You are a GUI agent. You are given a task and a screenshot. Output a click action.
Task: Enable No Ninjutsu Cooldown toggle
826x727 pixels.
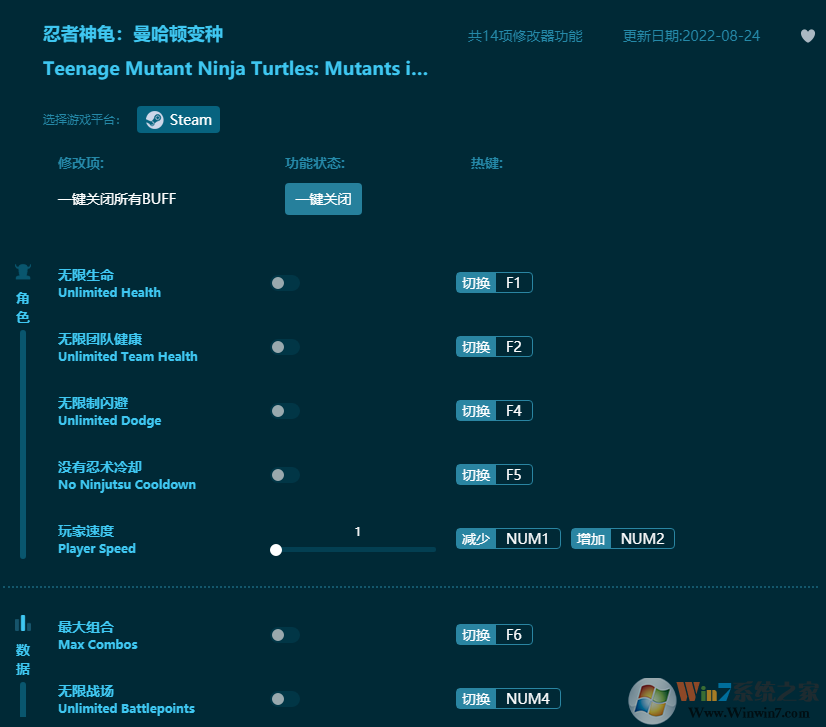point(284,475)
